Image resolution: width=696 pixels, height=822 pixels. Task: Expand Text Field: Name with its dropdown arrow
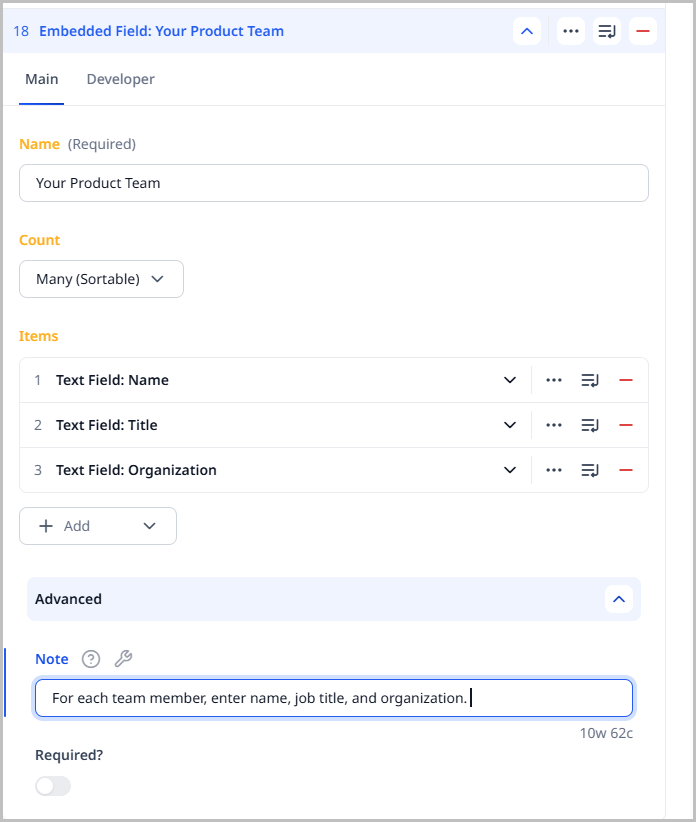[510, 380]
